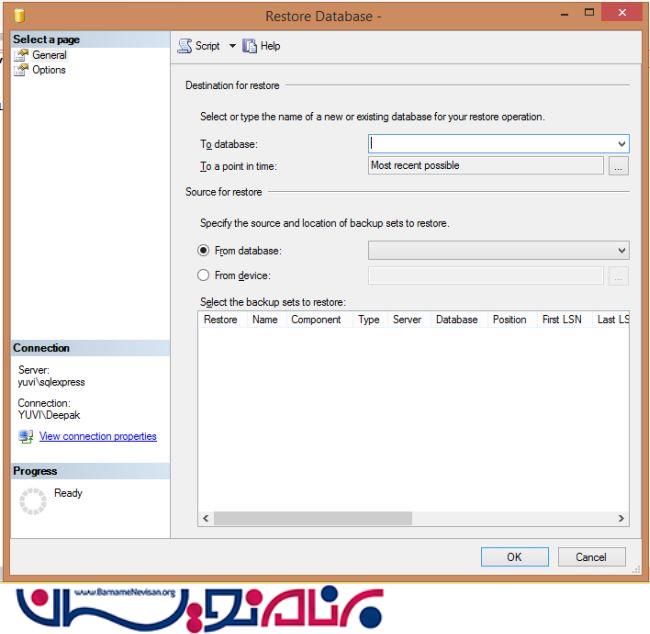Image resolution: width=650 pixels, height=634 pixels.
Task: Open the Help icon in toolbar
Action: click(250, 46)
